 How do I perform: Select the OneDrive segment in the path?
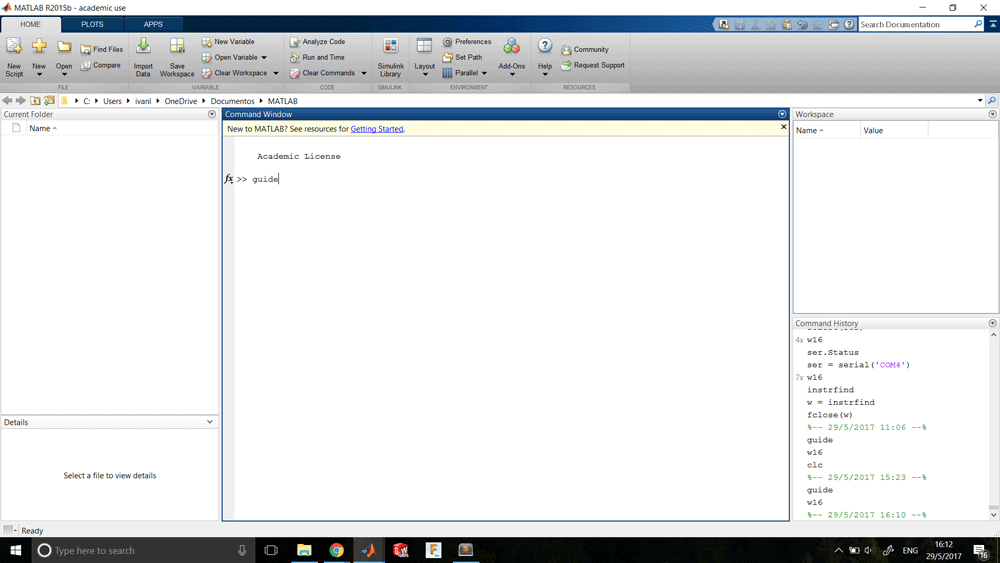(x=180, y=101)
